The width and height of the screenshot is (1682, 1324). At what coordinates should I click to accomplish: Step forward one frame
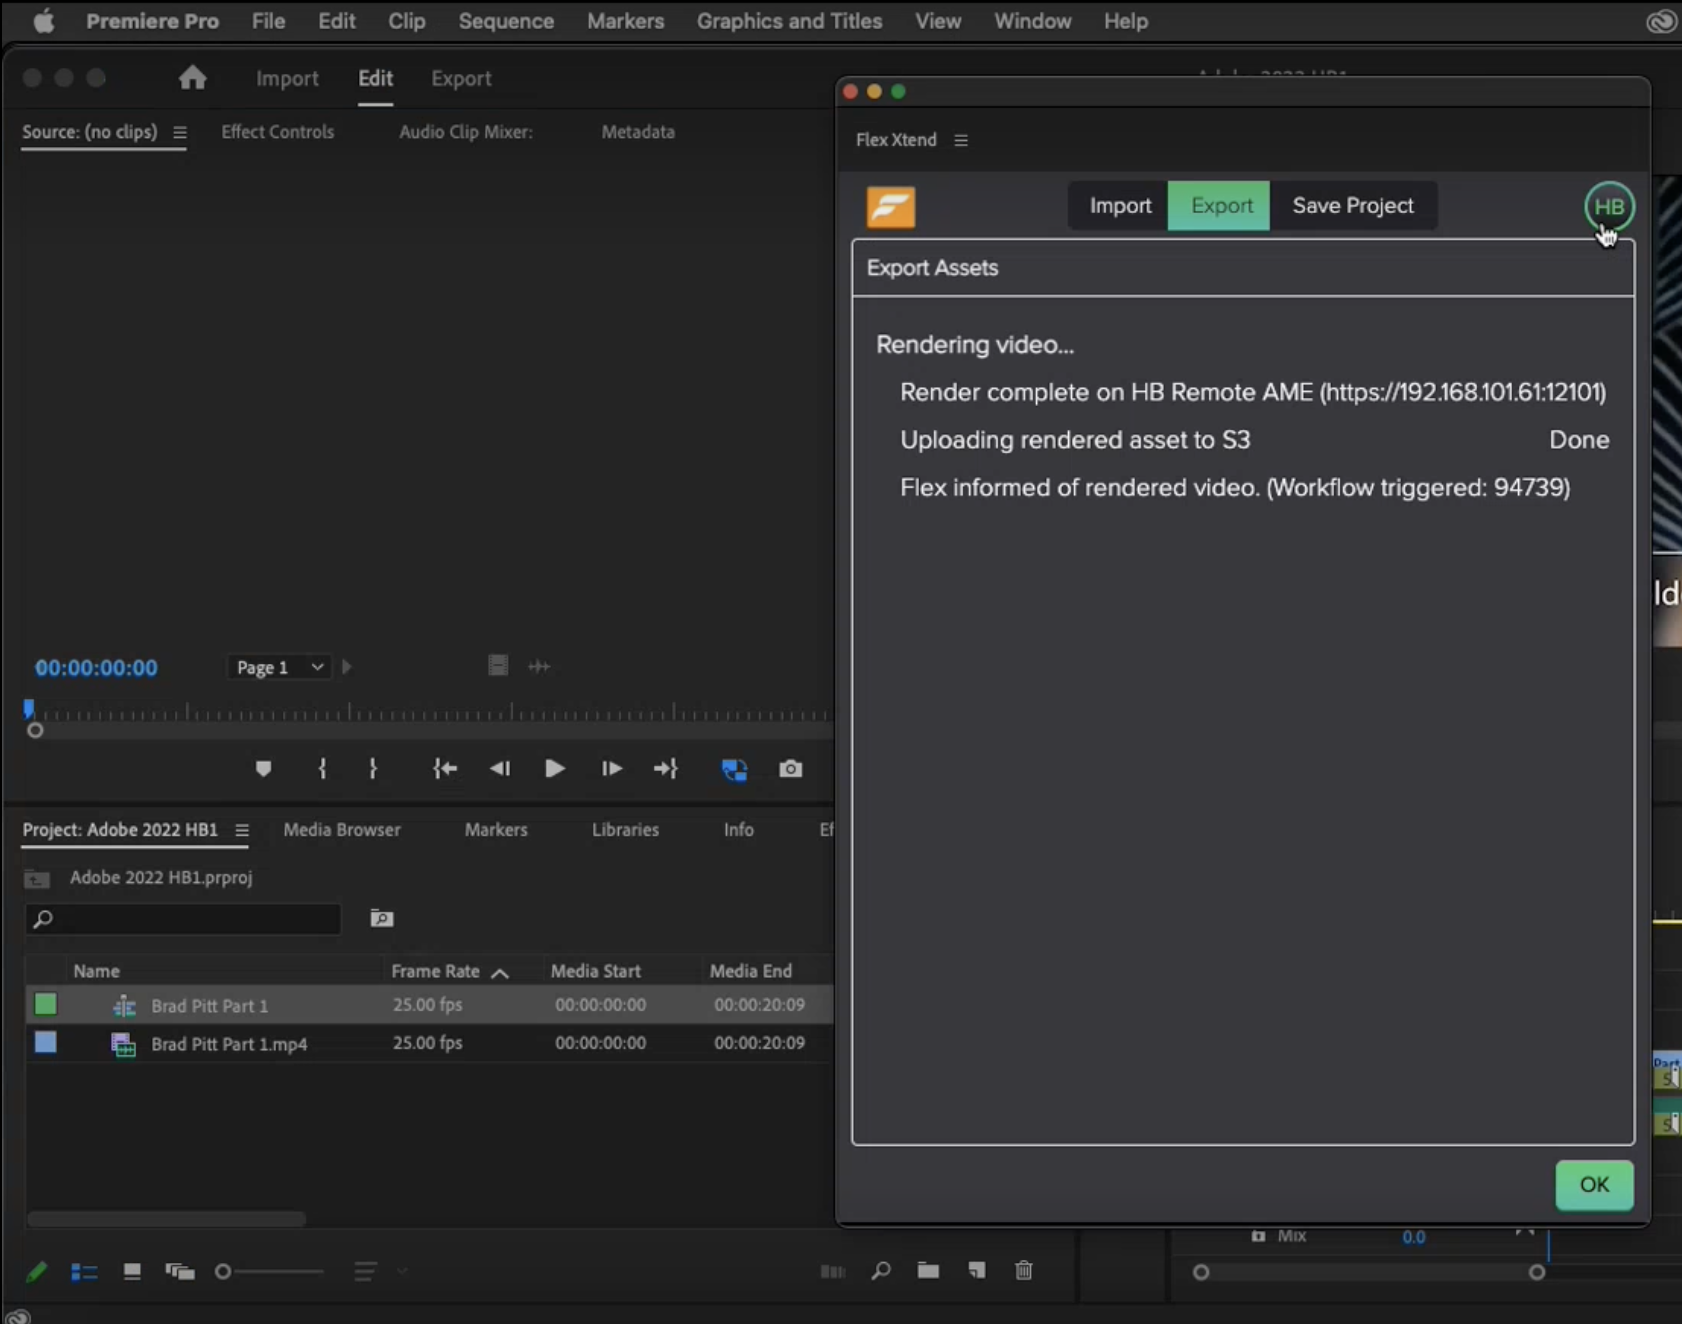pos(611,769)
